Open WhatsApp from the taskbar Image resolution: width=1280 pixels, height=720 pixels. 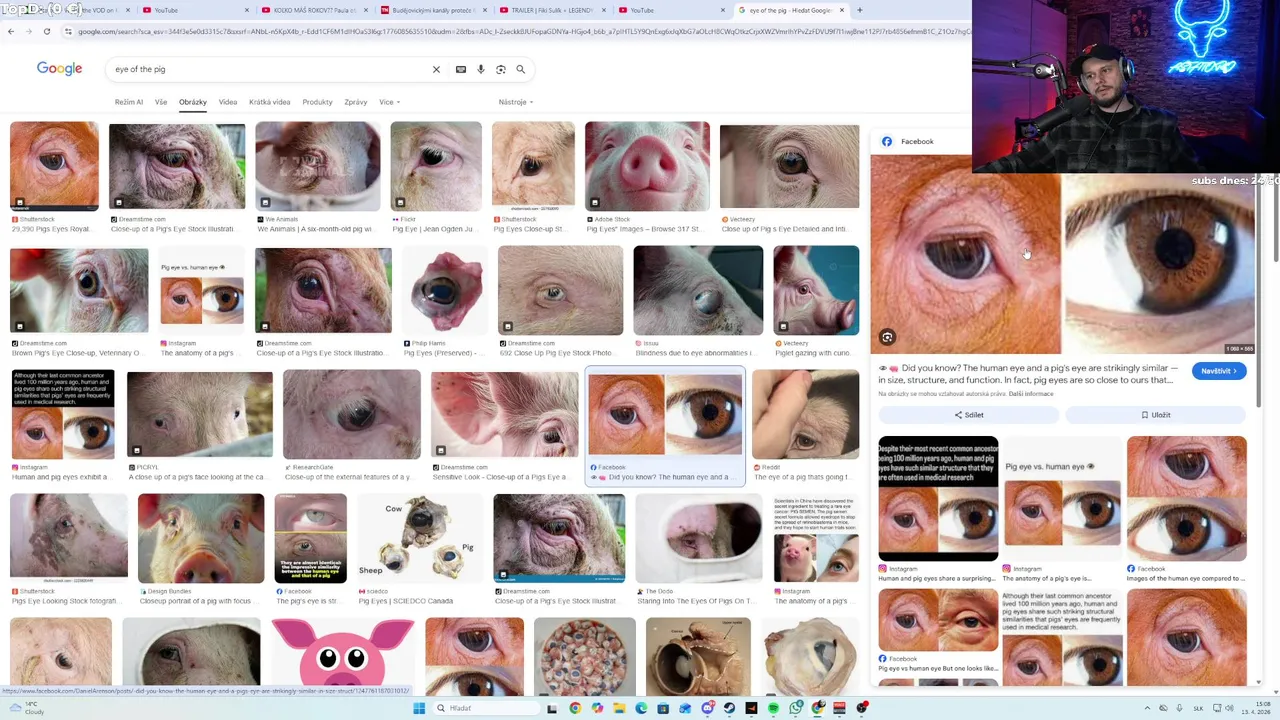pyautogui.click(x=795, y=708)
